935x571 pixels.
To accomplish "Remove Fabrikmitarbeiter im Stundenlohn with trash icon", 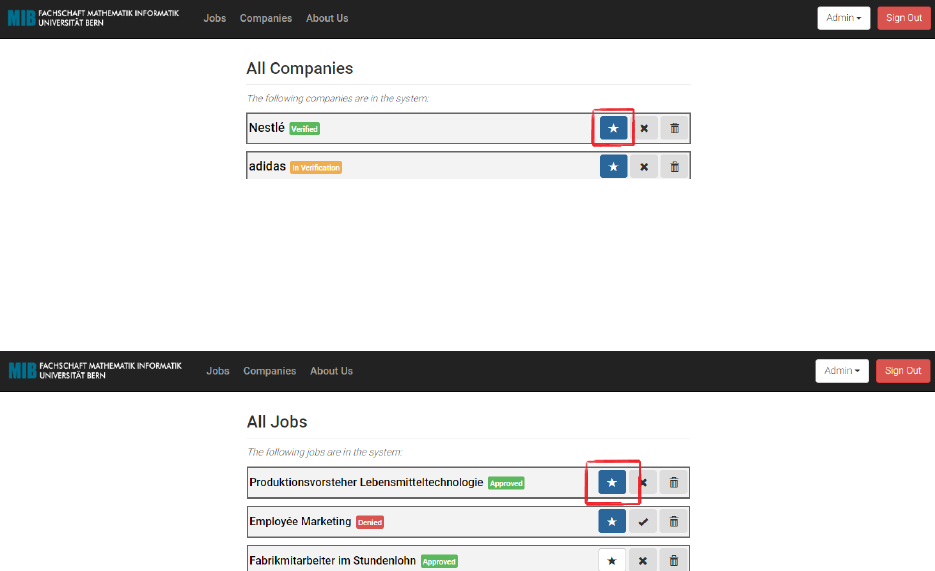I will [x=674, y=560].
